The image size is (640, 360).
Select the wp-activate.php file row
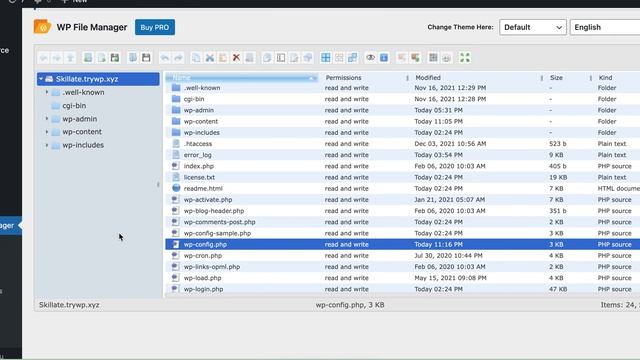click(402, 200)
